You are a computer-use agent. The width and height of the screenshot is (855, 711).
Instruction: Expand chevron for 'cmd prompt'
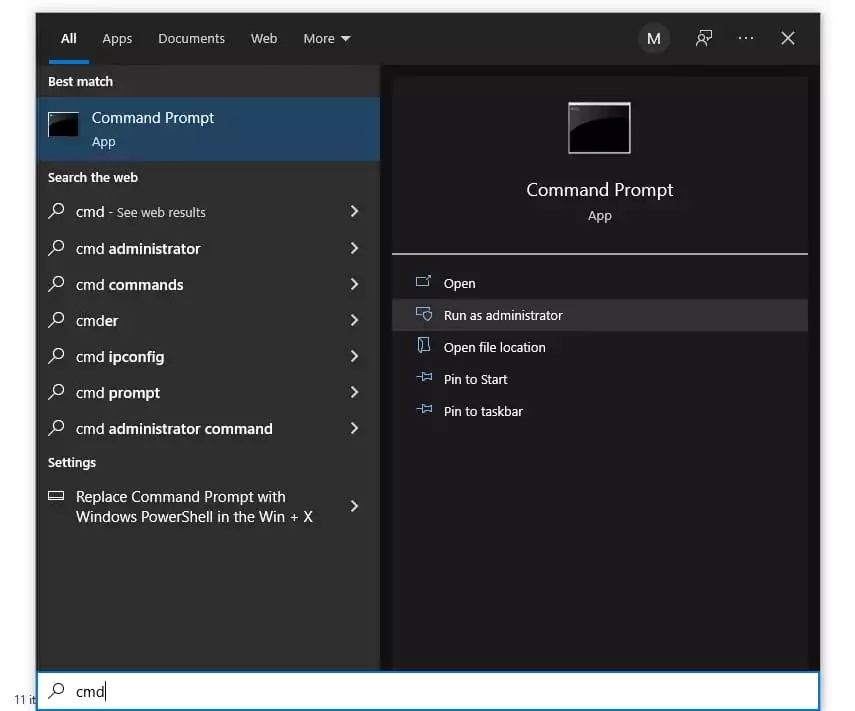[x=354, y=393]
